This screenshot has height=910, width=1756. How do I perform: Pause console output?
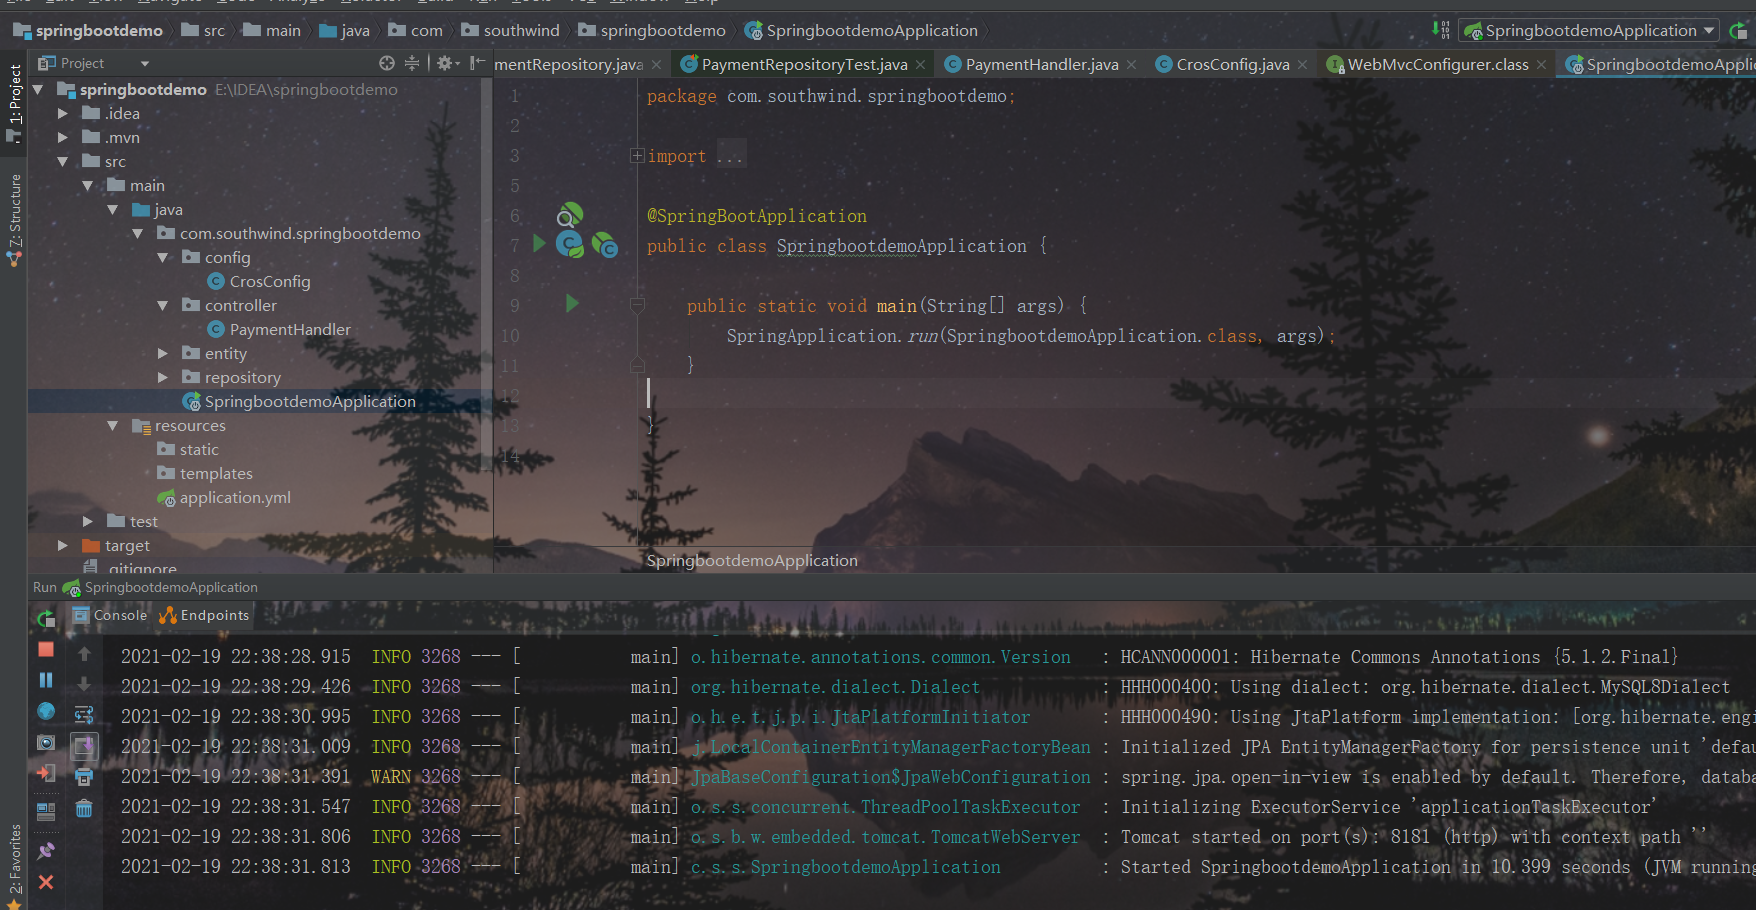click(45, 681)
